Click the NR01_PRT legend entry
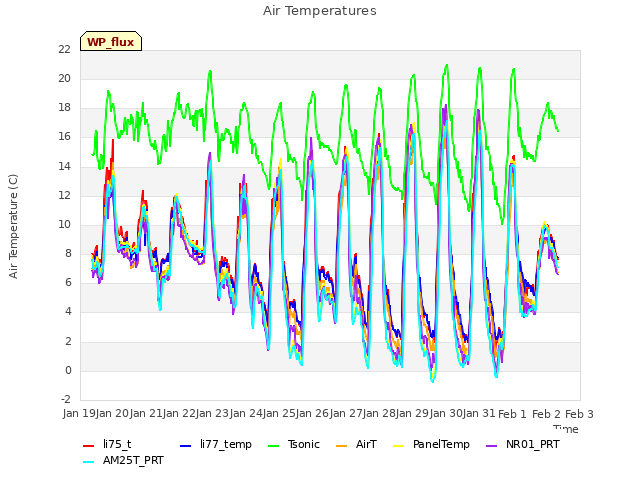Viewport: 640px width, 480px height. pos(533,444)
